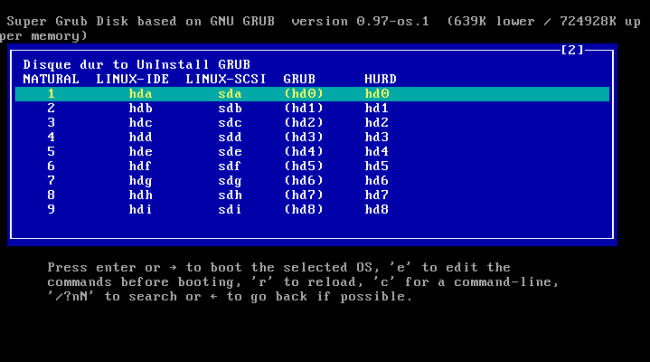Select disk 1 hda row
The width and height of the screenshot is (650, 362).
pos(312,94)
